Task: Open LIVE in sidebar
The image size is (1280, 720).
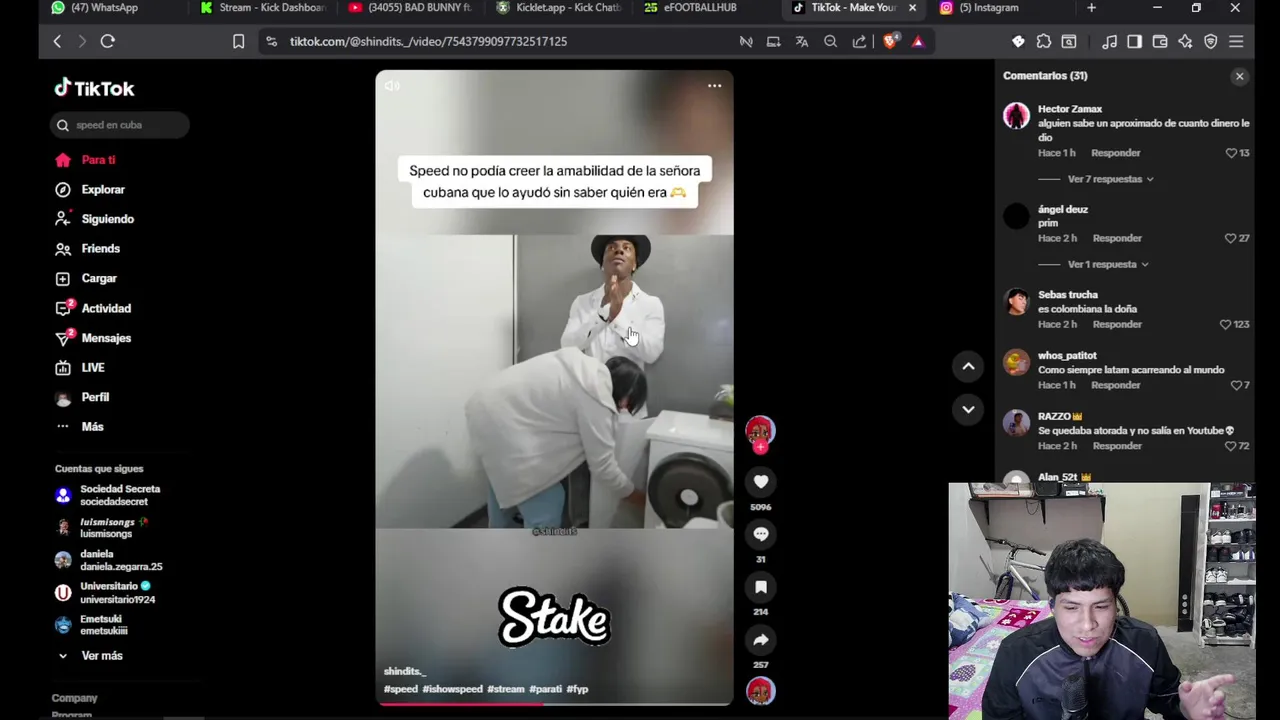Action: pos(92,368)
